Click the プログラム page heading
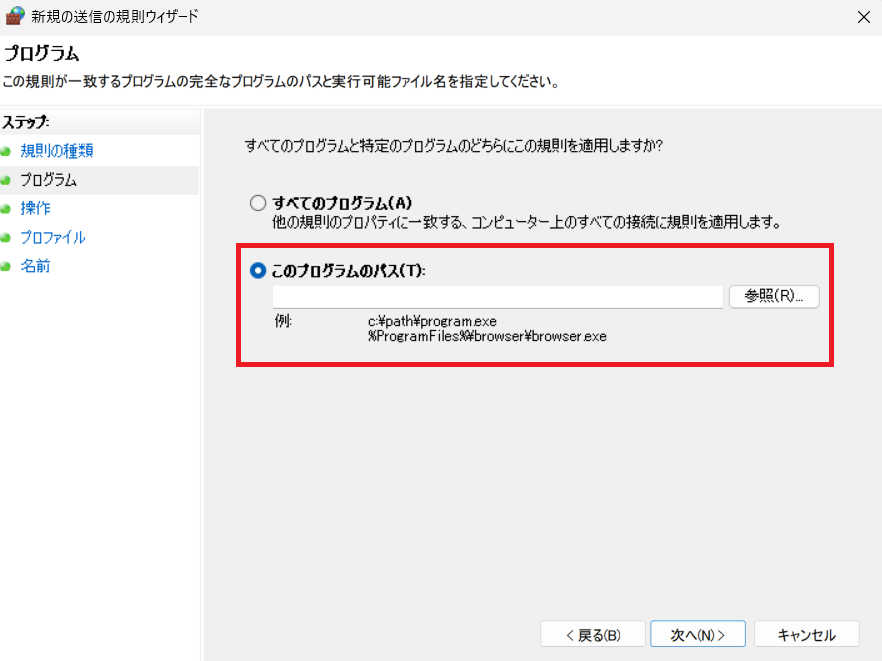Viewport: 882px width, 661px height. (42, 54)
